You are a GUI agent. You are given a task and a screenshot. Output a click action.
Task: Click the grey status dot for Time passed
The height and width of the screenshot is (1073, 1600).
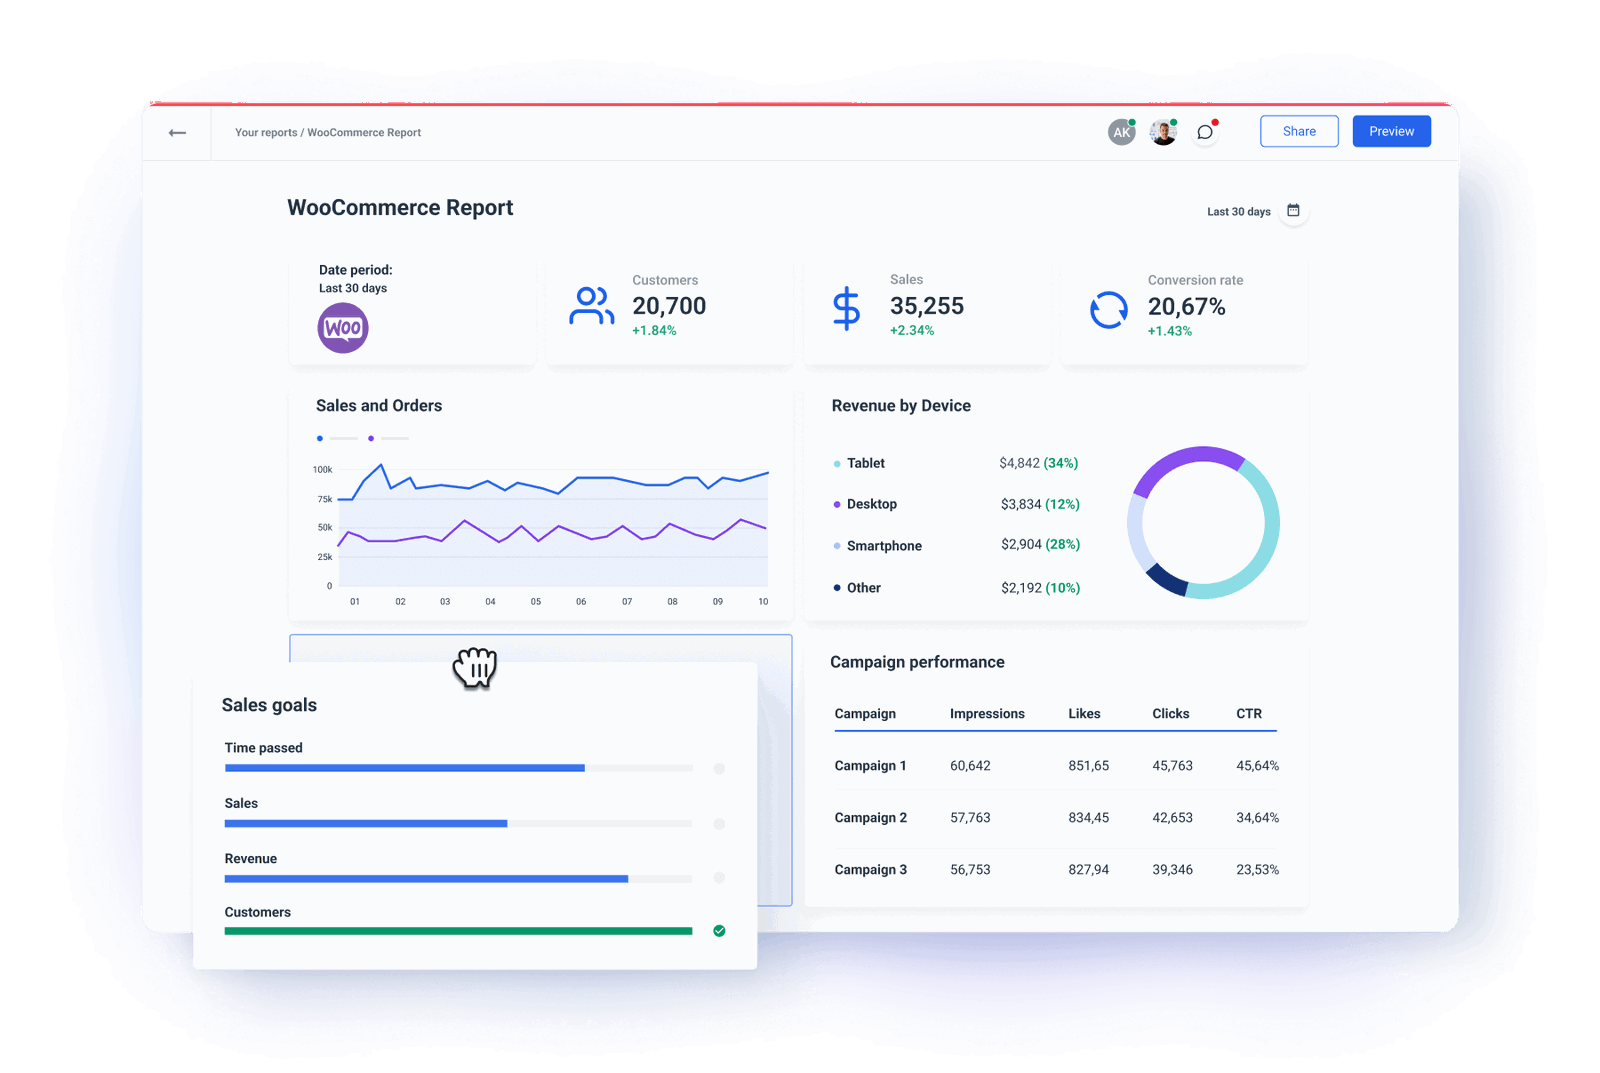(719, 768)
